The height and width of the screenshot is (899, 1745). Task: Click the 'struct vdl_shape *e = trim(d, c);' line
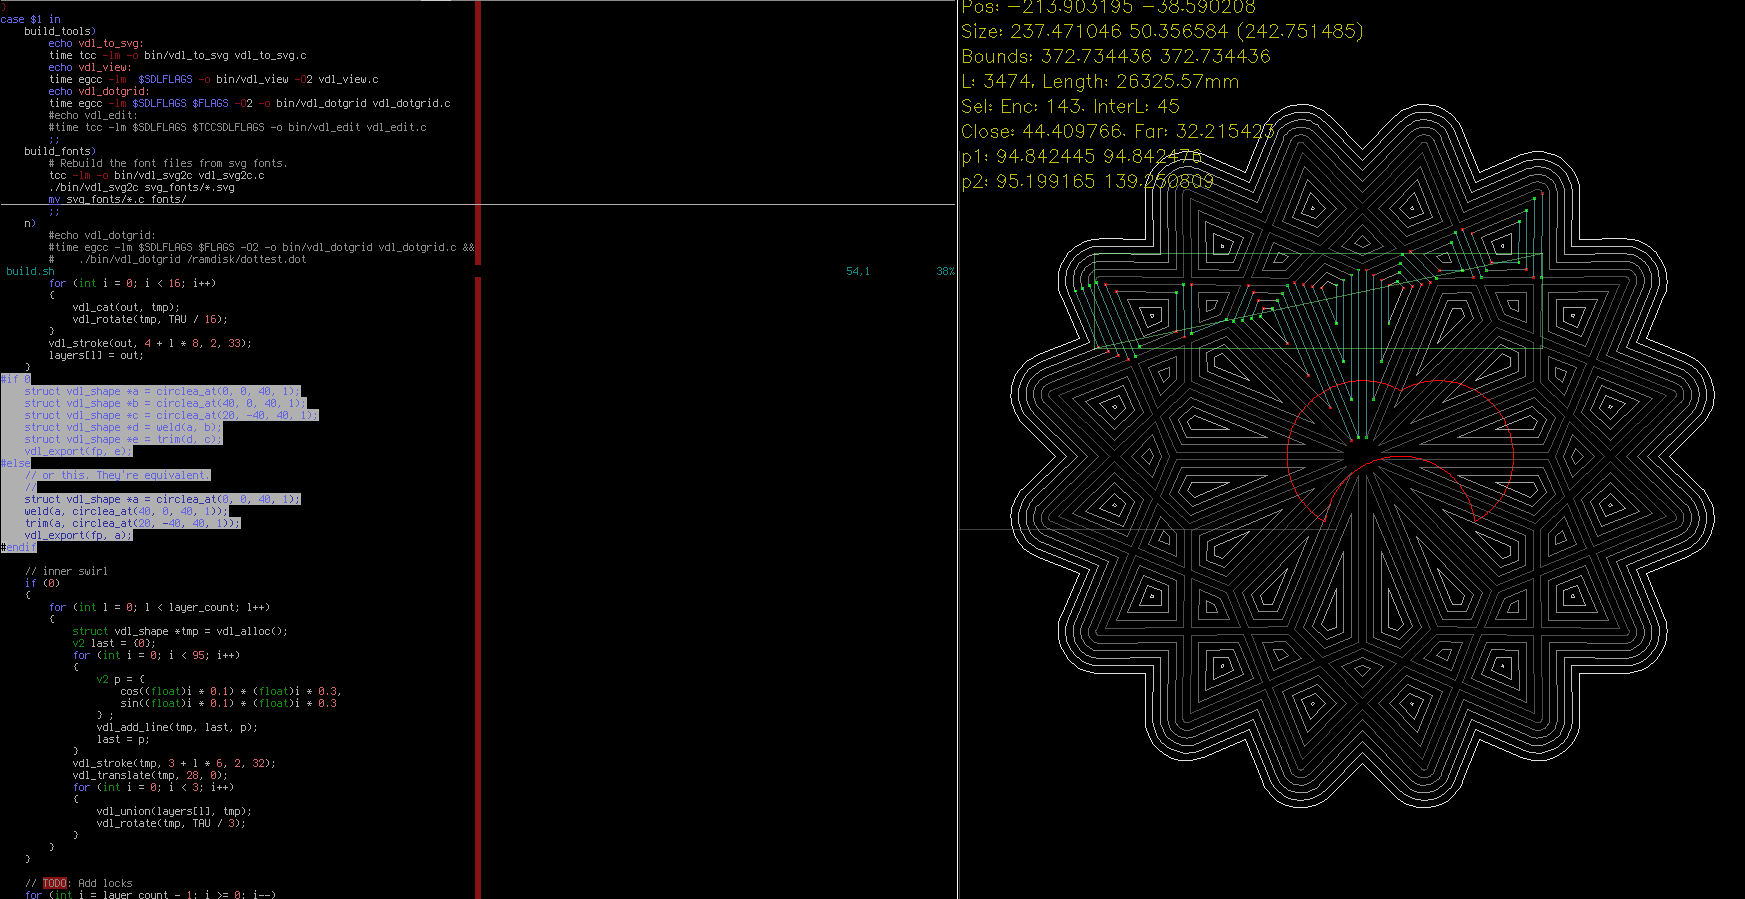124,439
